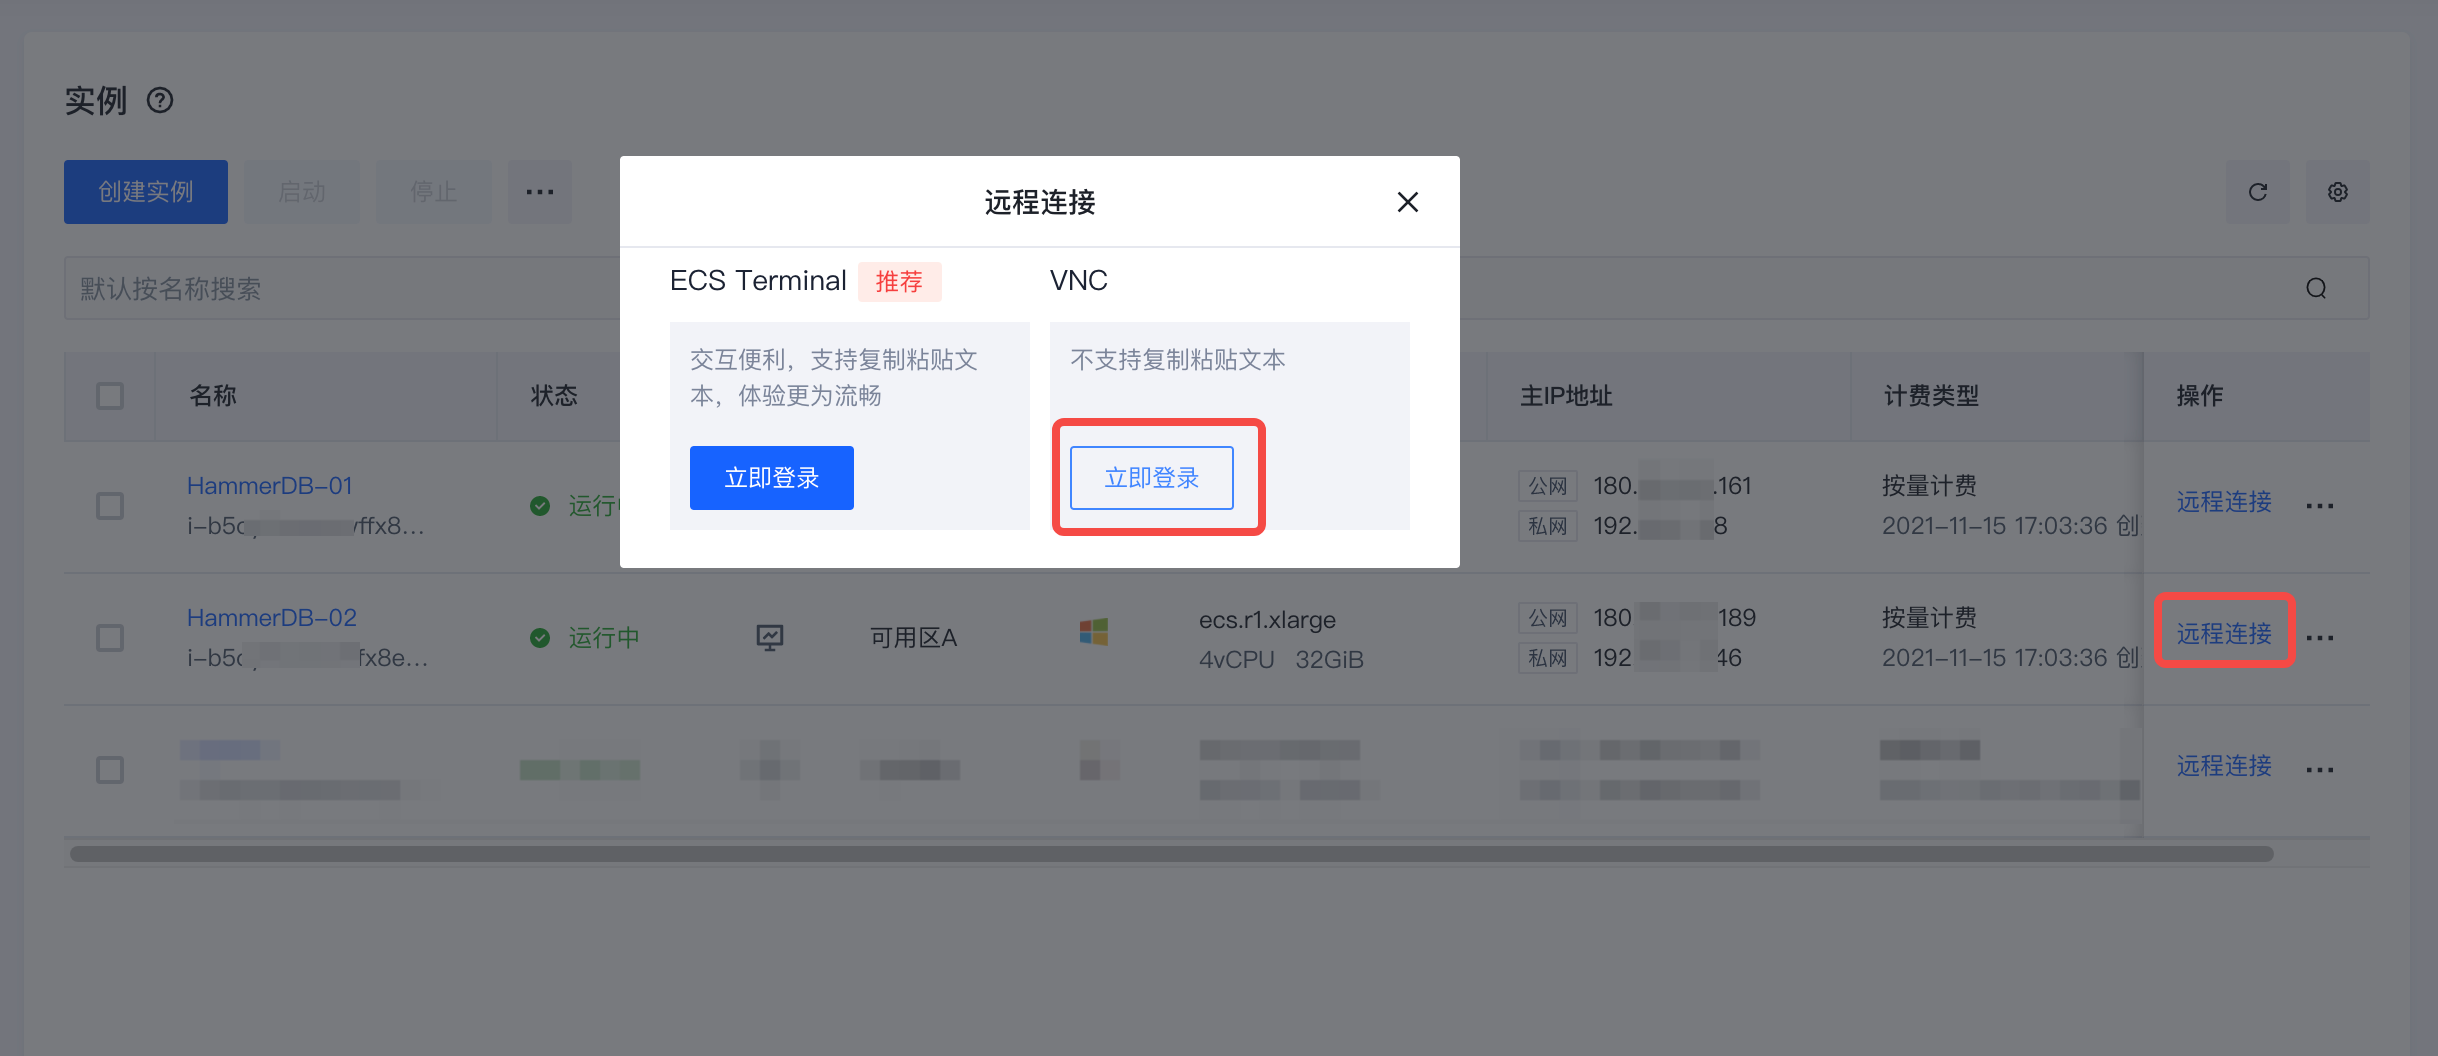Click the 创建实例 button
2438x1056 pixels.
click(146, 192)
